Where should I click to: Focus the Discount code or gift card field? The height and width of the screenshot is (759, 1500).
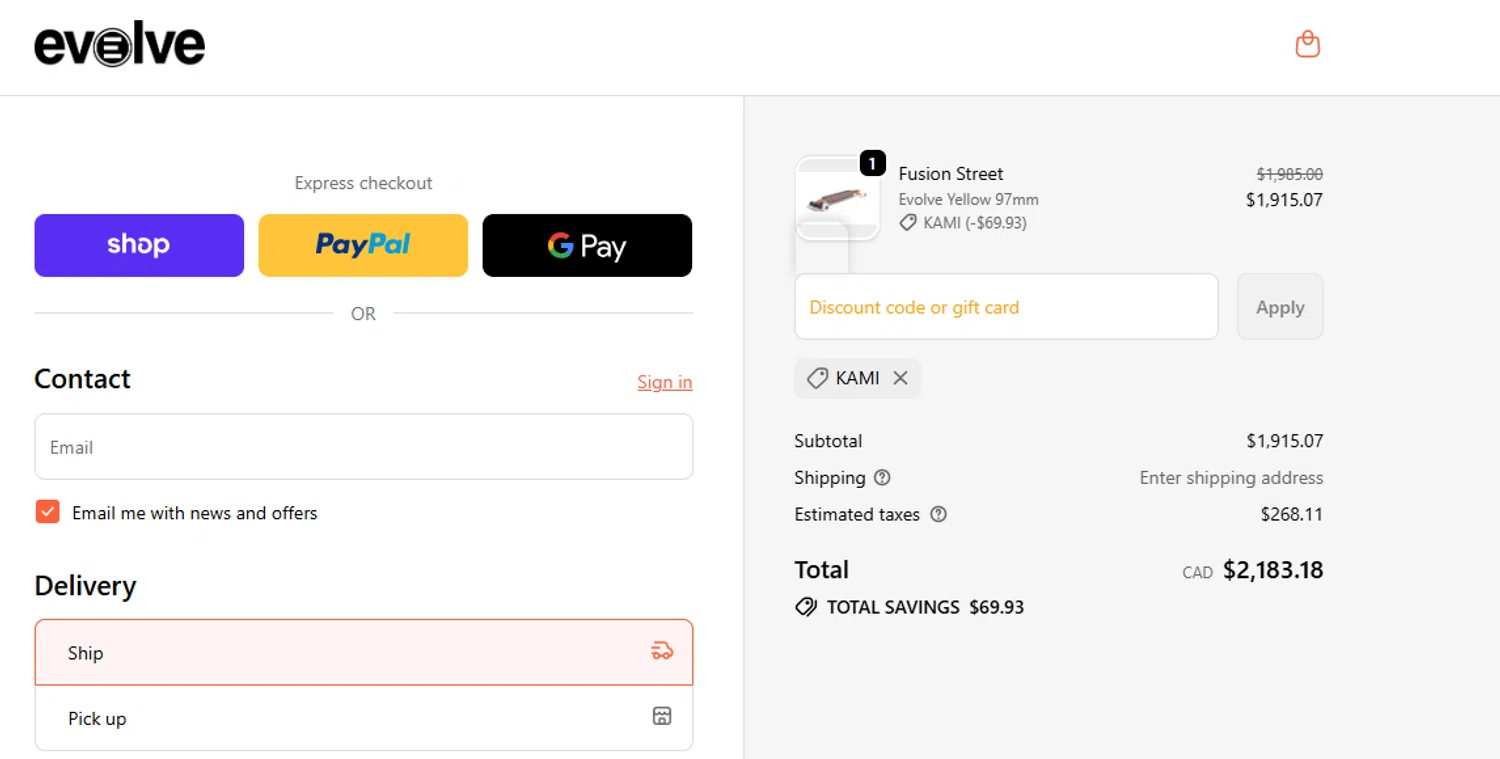(1006, 307)
